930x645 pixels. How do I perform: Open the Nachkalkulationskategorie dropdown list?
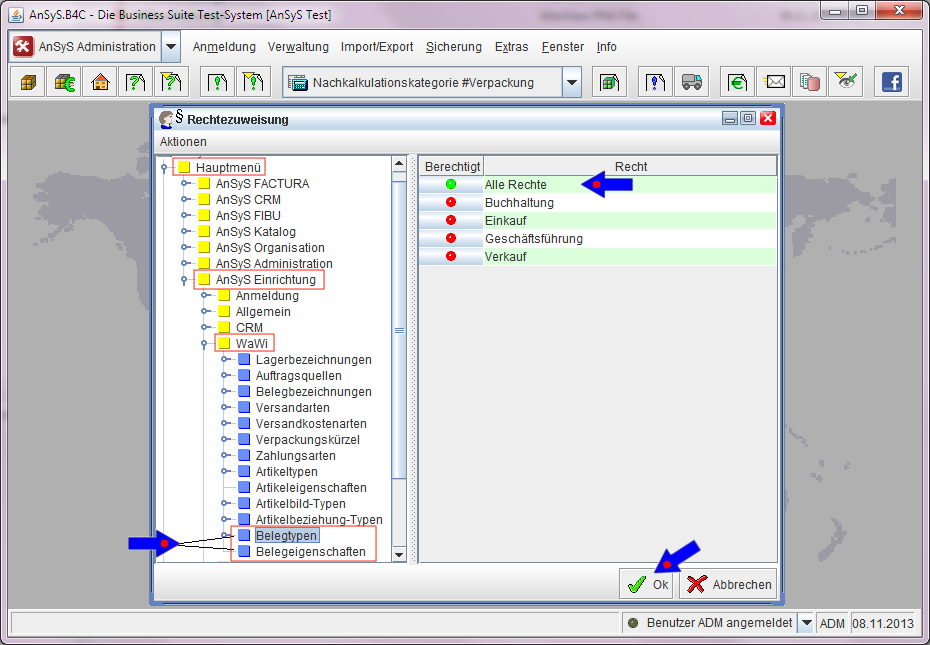point(571,83)
